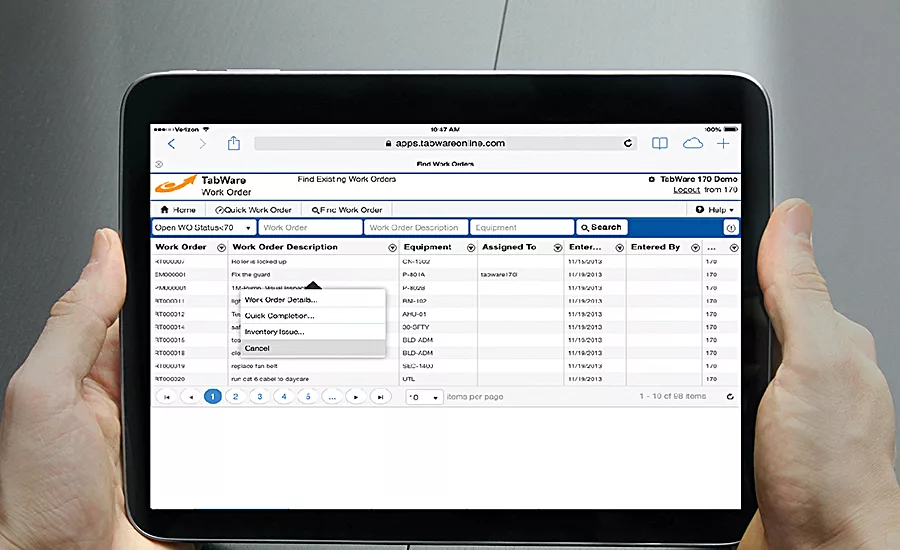The width and height of the screenshot is (900, 550).
Task: Open Enter... column filter arrow
Action: pyautogui.click(x=619, y=247)
